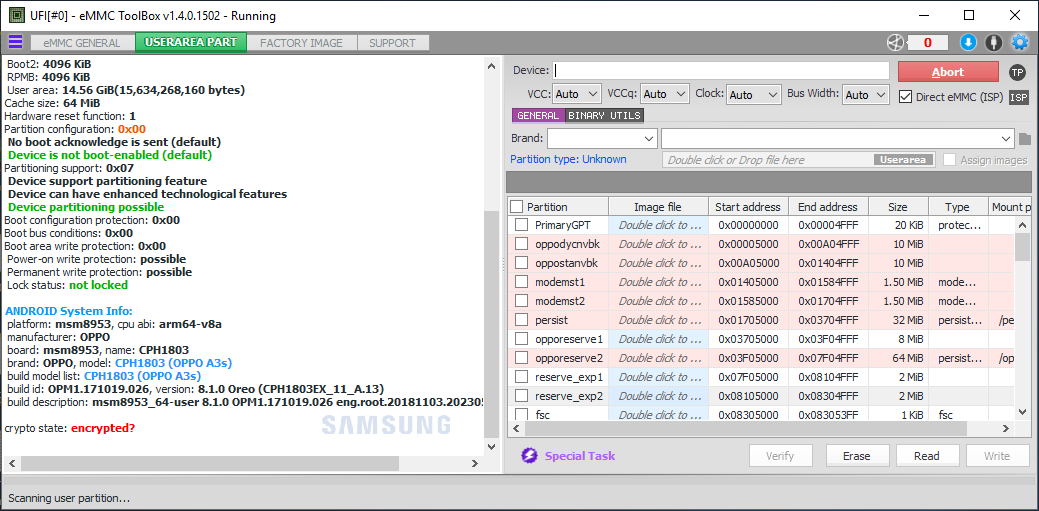Click the Image file column header

pos(658,207)
